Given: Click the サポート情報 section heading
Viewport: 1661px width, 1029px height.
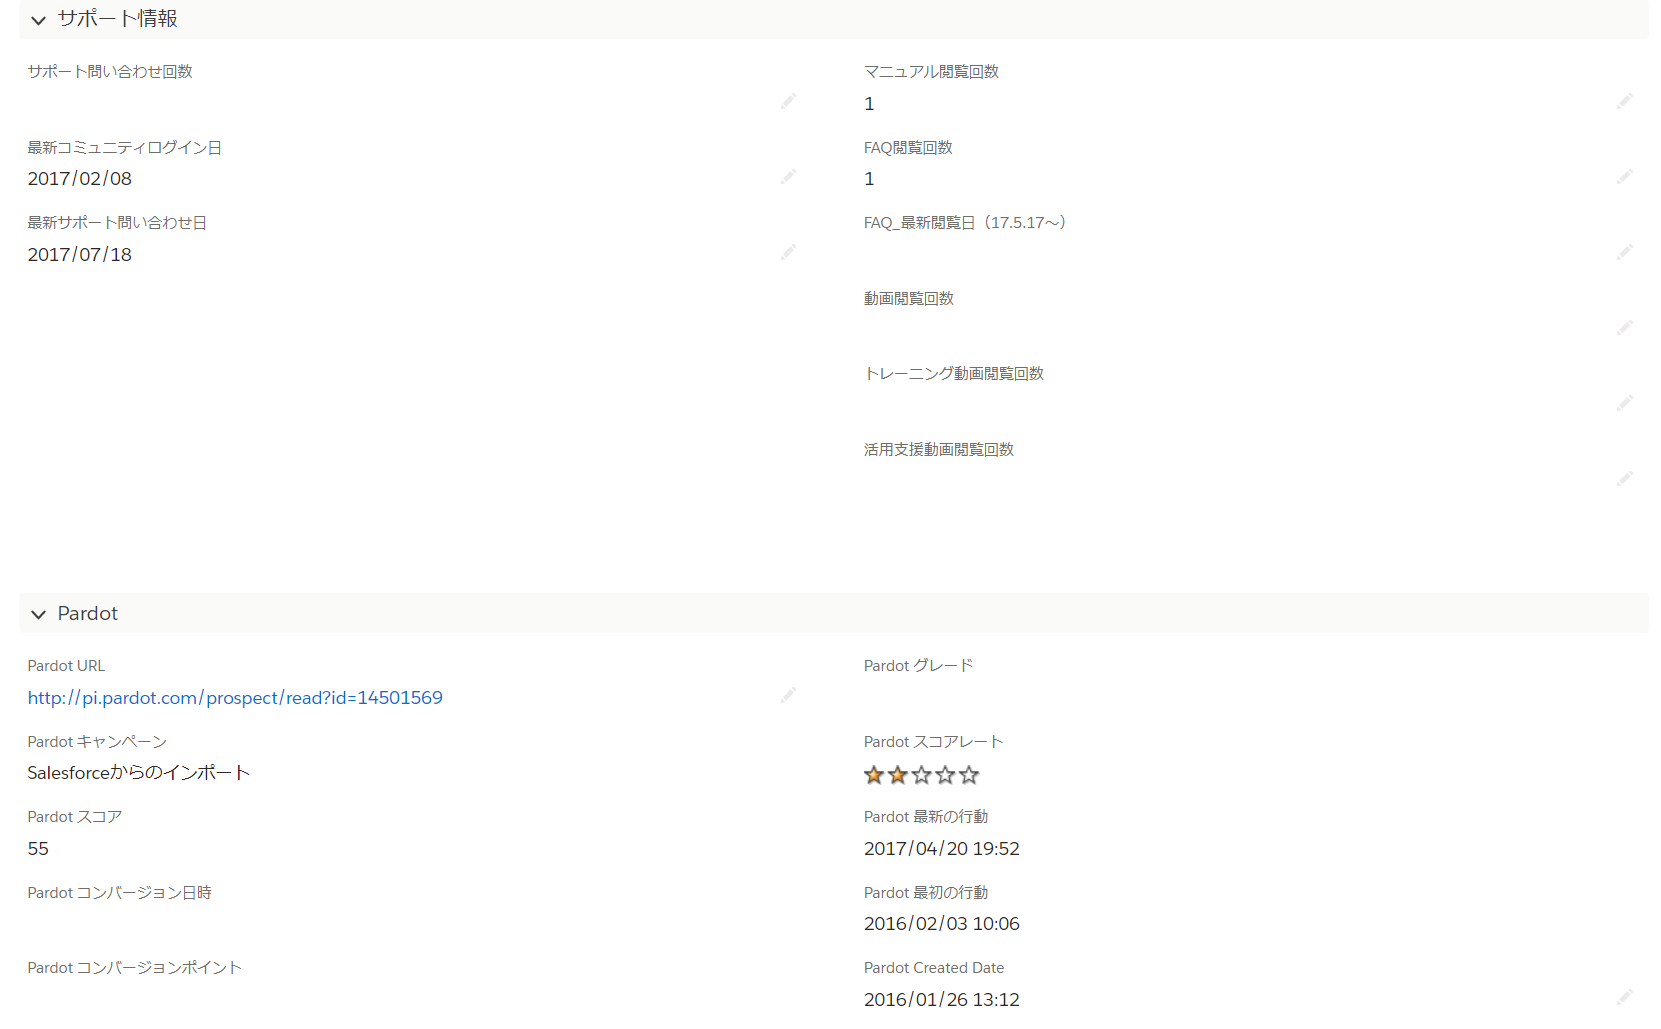Looking at the screenshot, I should click(117, 19).
